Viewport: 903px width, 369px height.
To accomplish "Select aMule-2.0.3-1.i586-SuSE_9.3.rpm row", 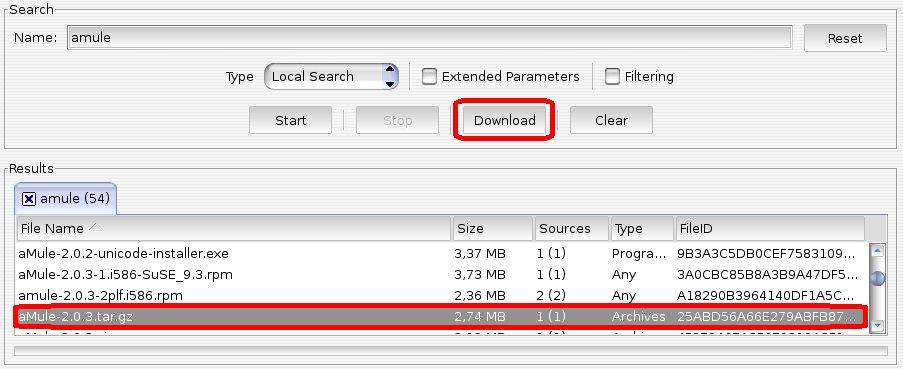I will (x=441, y=275).
